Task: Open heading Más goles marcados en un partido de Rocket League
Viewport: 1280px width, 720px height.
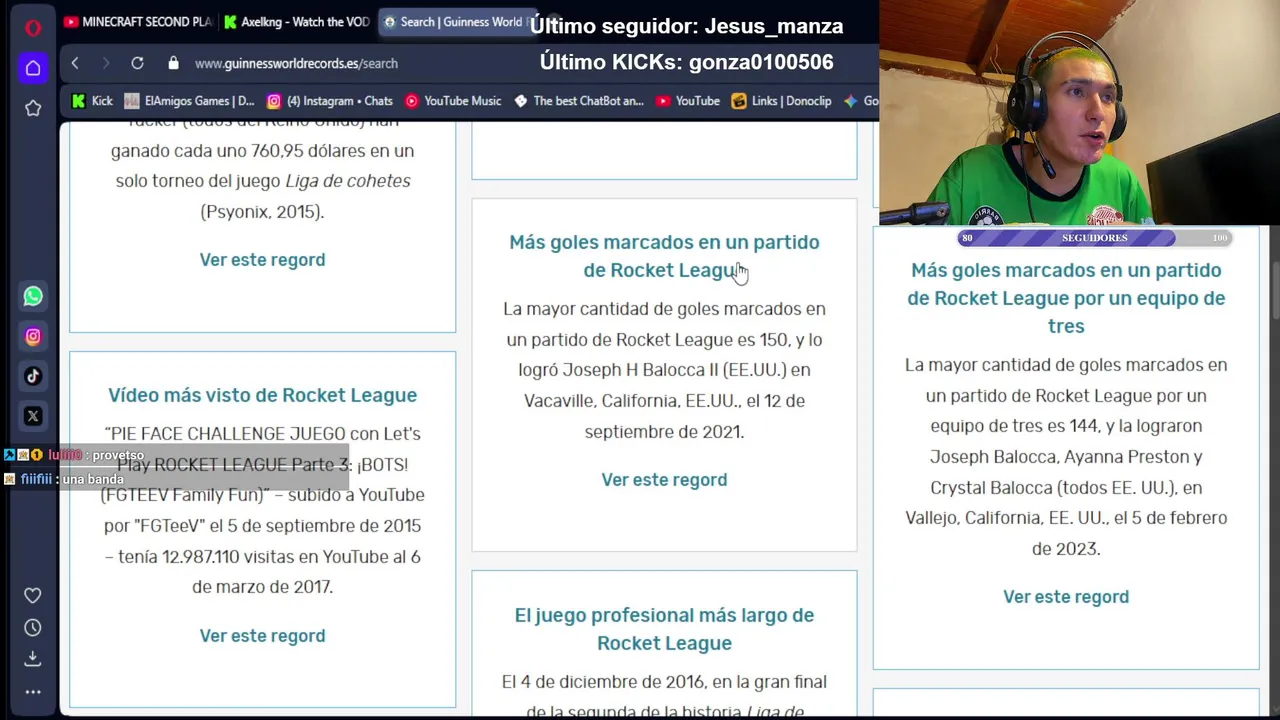Action: click(x=664, y=256)
